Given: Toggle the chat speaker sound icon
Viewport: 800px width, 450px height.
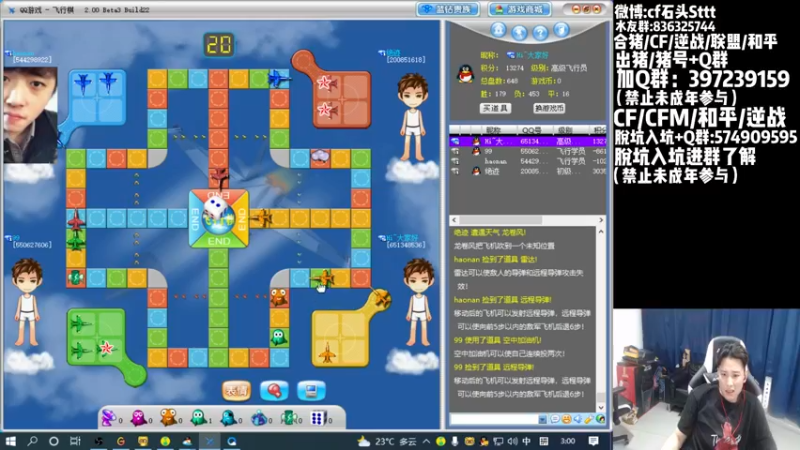Looking at the screenshot, I should pos(578,419).
